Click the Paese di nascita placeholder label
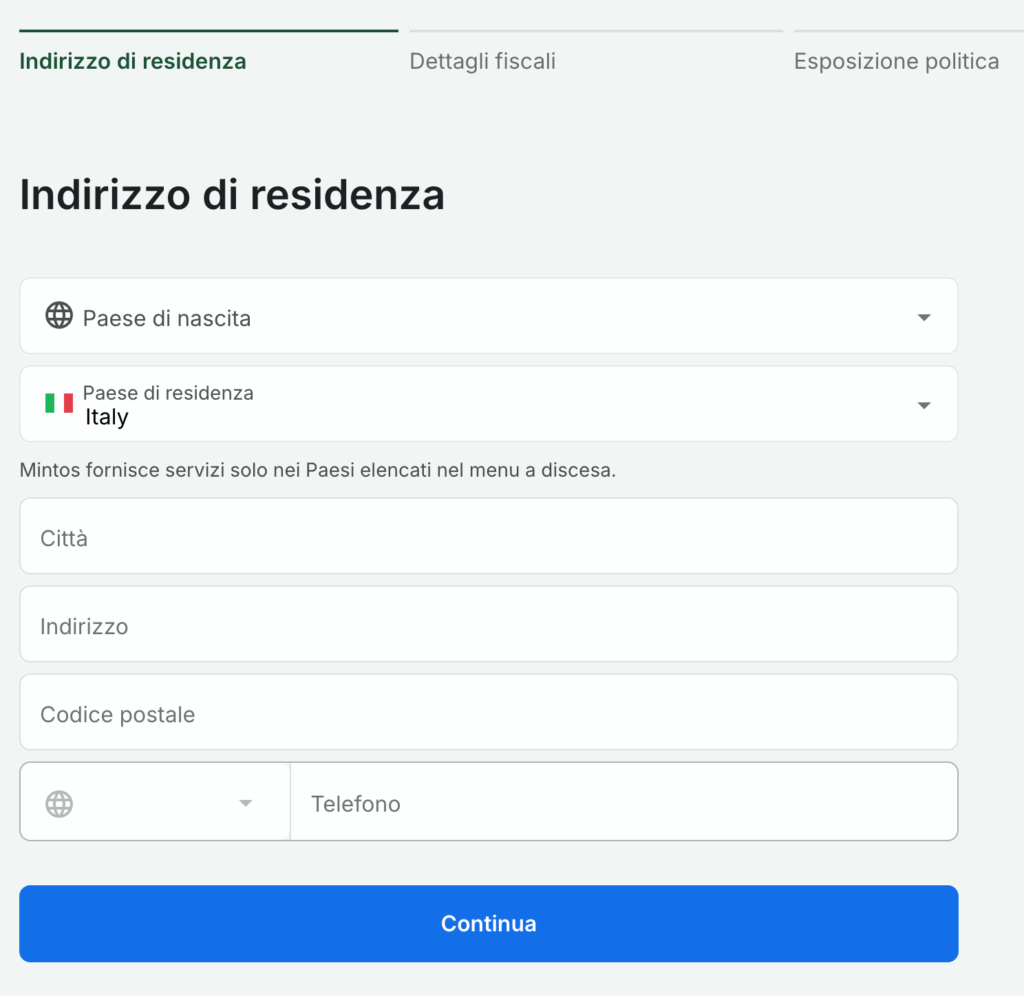 pyautogui.click(x=167, y=318)
